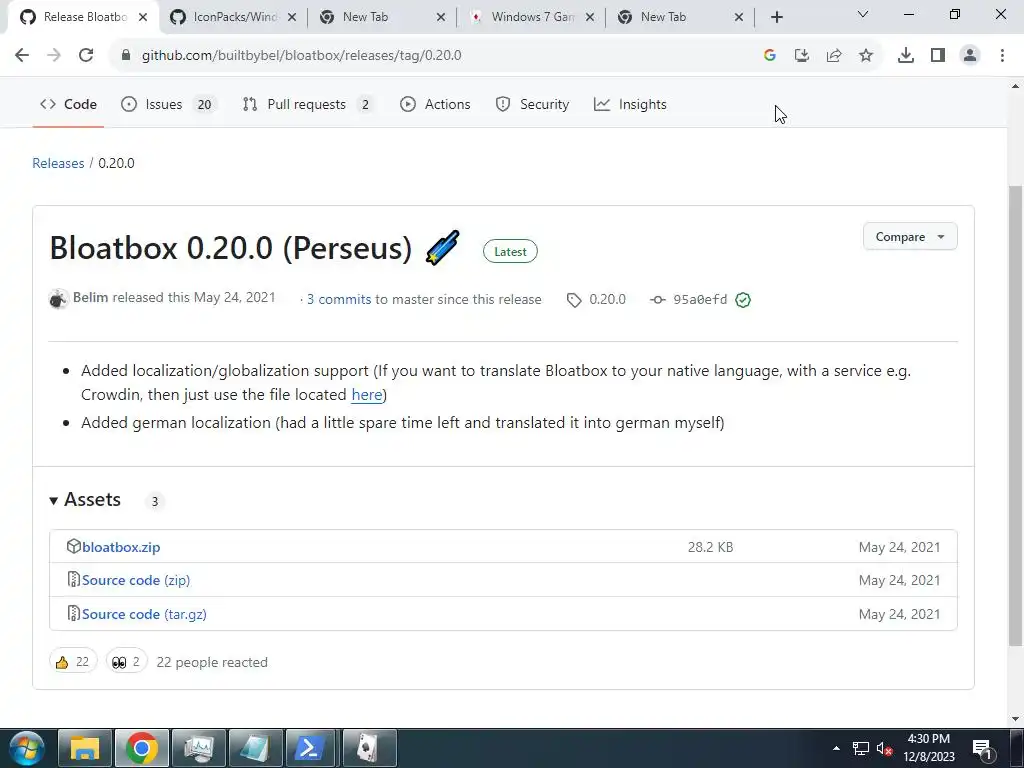
Task: Open PowerShell from the taskbar
Action: 312,748
